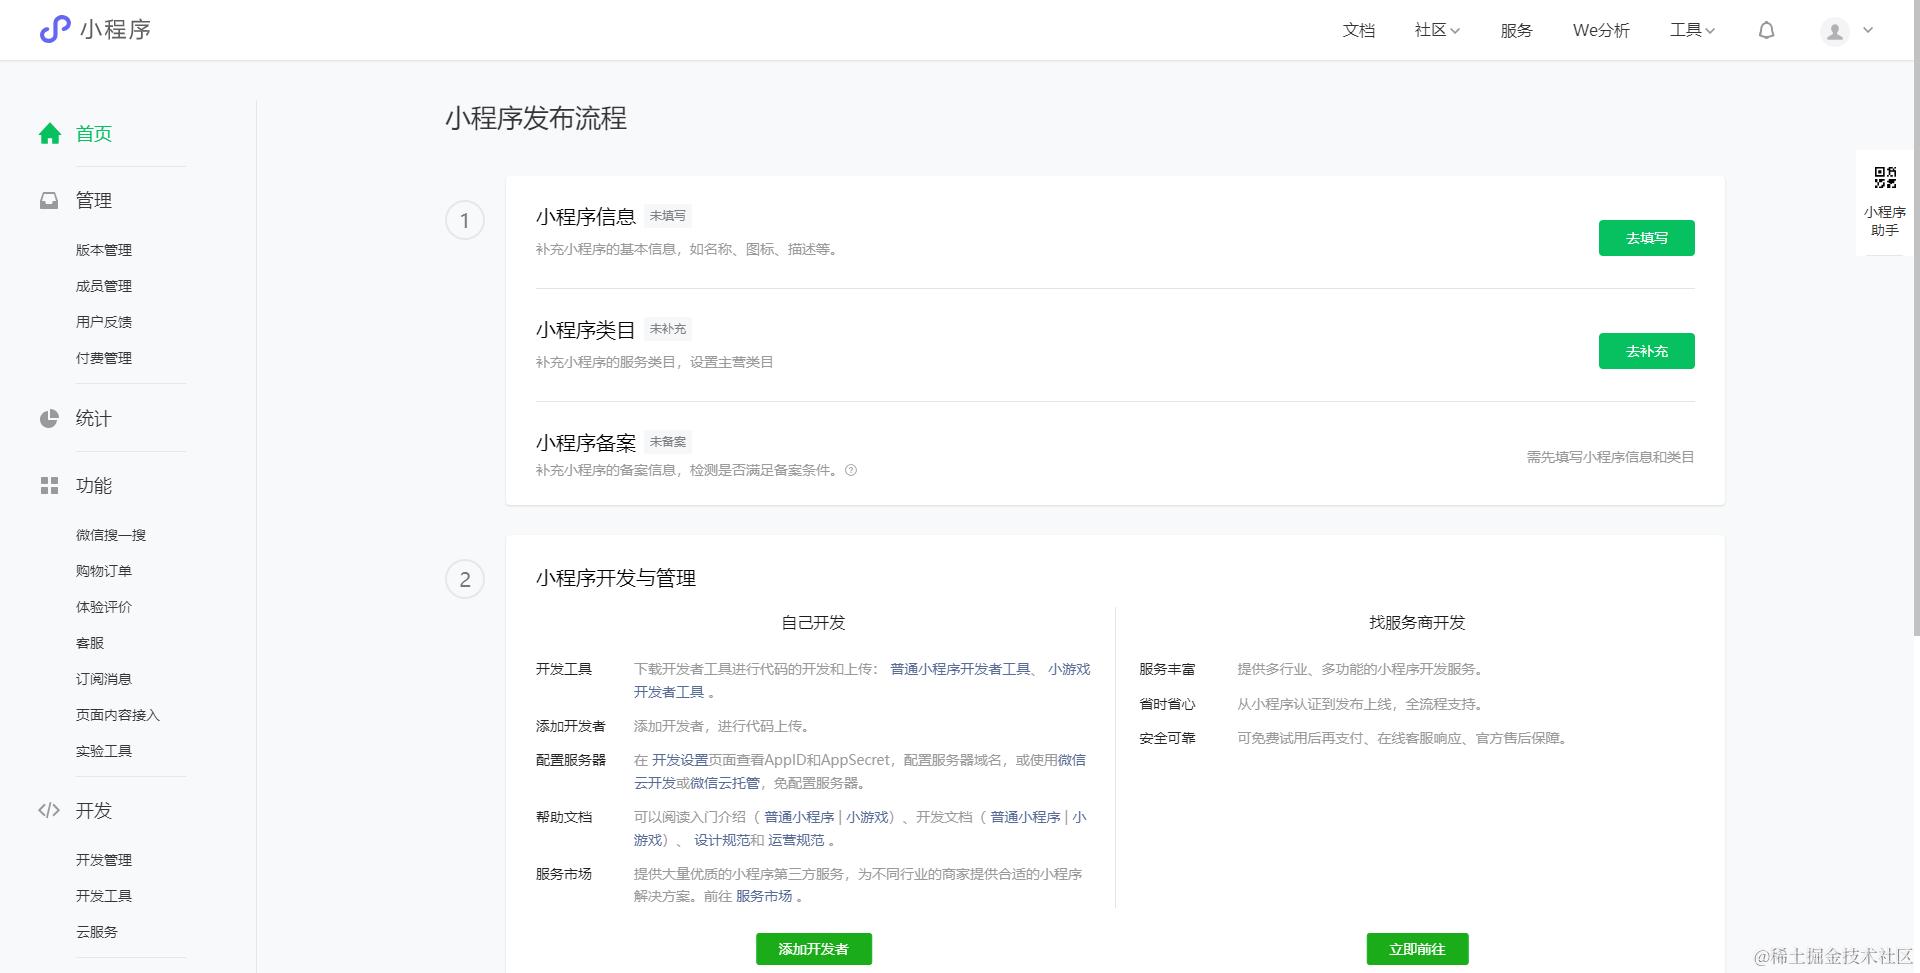The height and width of the screenshot is (973, 1920).
Task: Click the code icon beside 开发
Action: click(49, 810)
